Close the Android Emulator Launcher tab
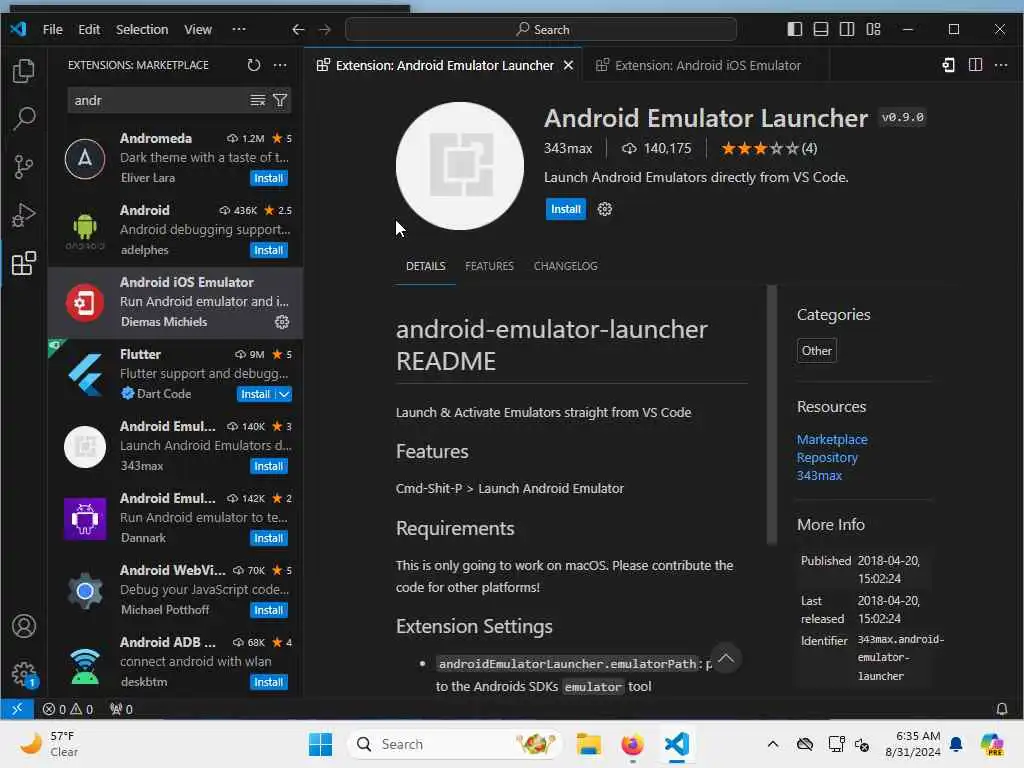 (568, 65)
